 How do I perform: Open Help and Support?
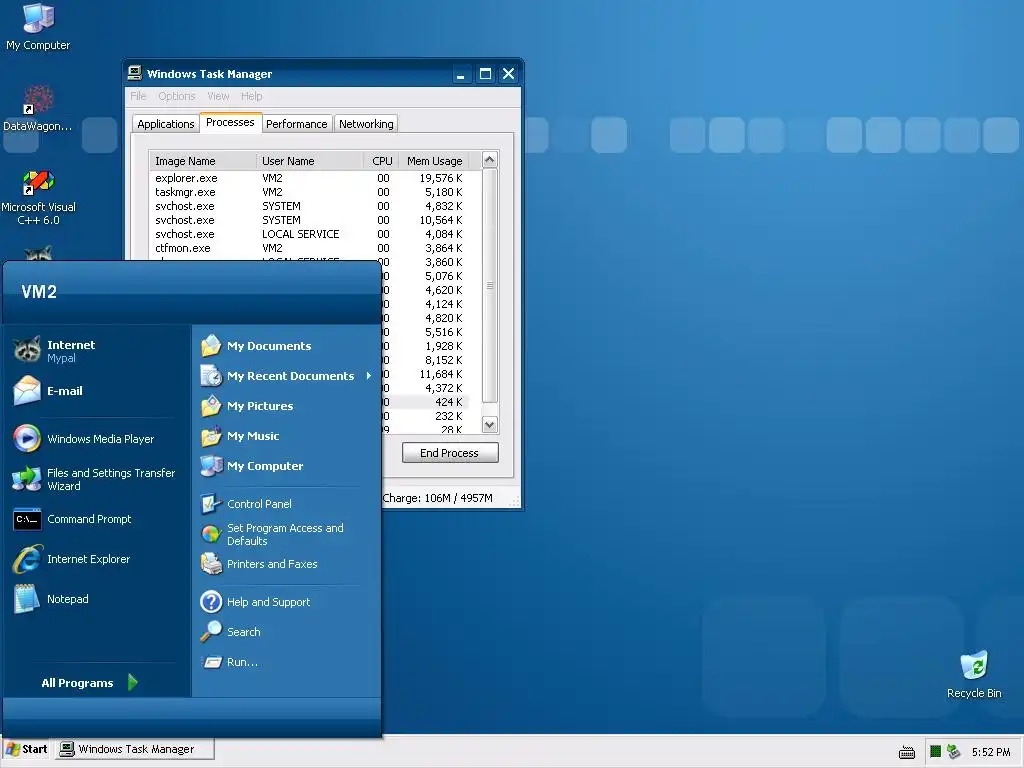point(255,601)
